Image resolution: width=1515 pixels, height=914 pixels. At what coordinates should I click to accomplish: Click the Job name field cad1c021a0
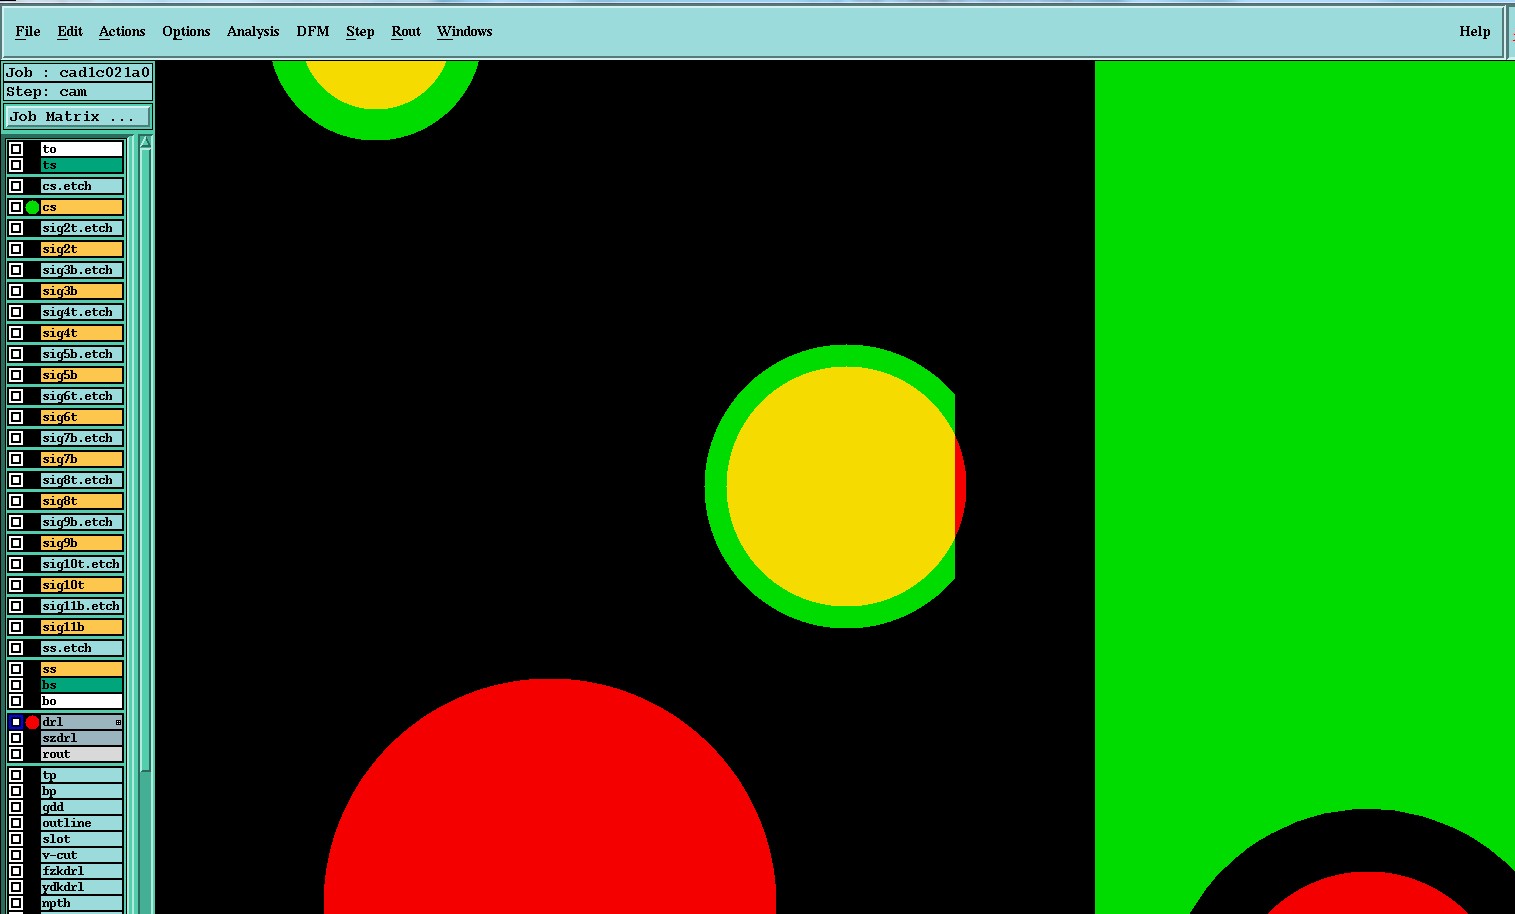click(x=78, y=72)
